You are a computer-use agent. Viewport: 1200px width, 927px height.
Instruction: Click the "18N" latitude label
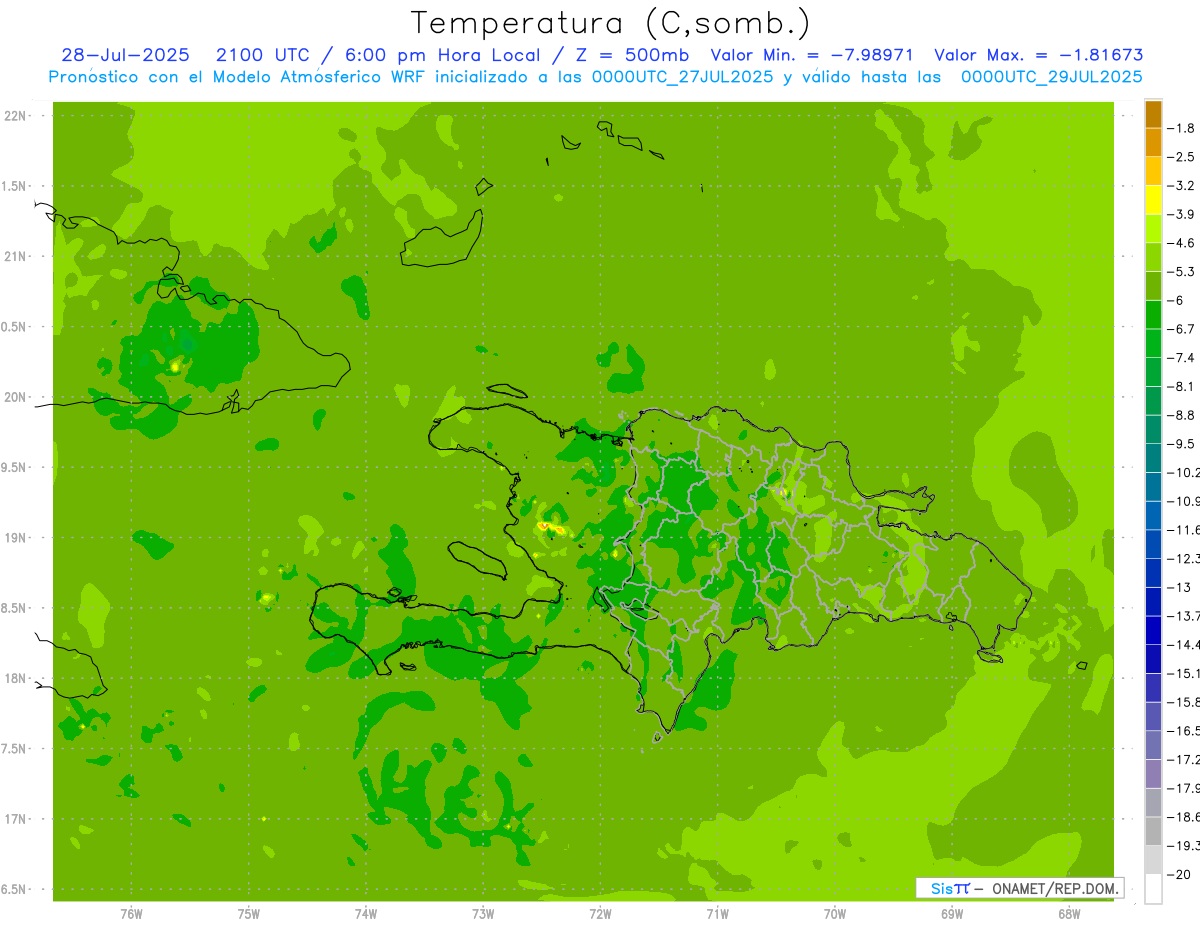[15, 678]
